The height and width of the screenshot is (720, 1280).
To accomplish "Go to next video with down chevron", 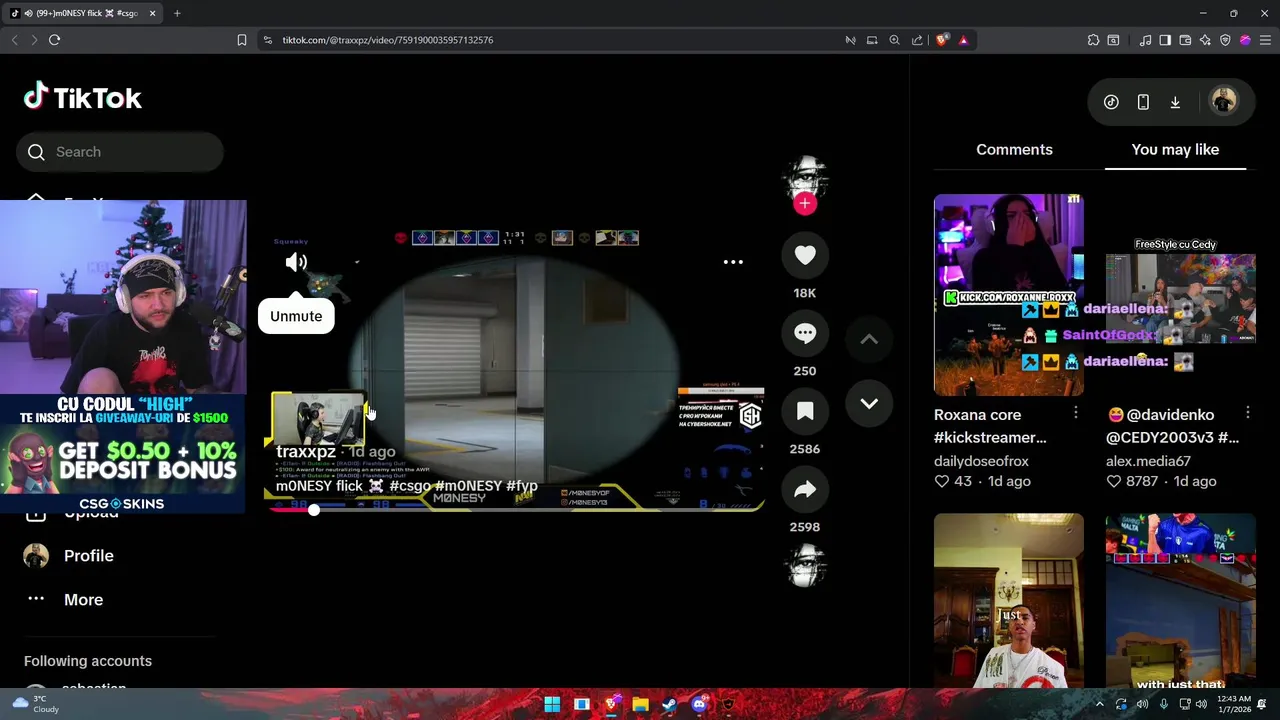I will (x=869, y=404).
